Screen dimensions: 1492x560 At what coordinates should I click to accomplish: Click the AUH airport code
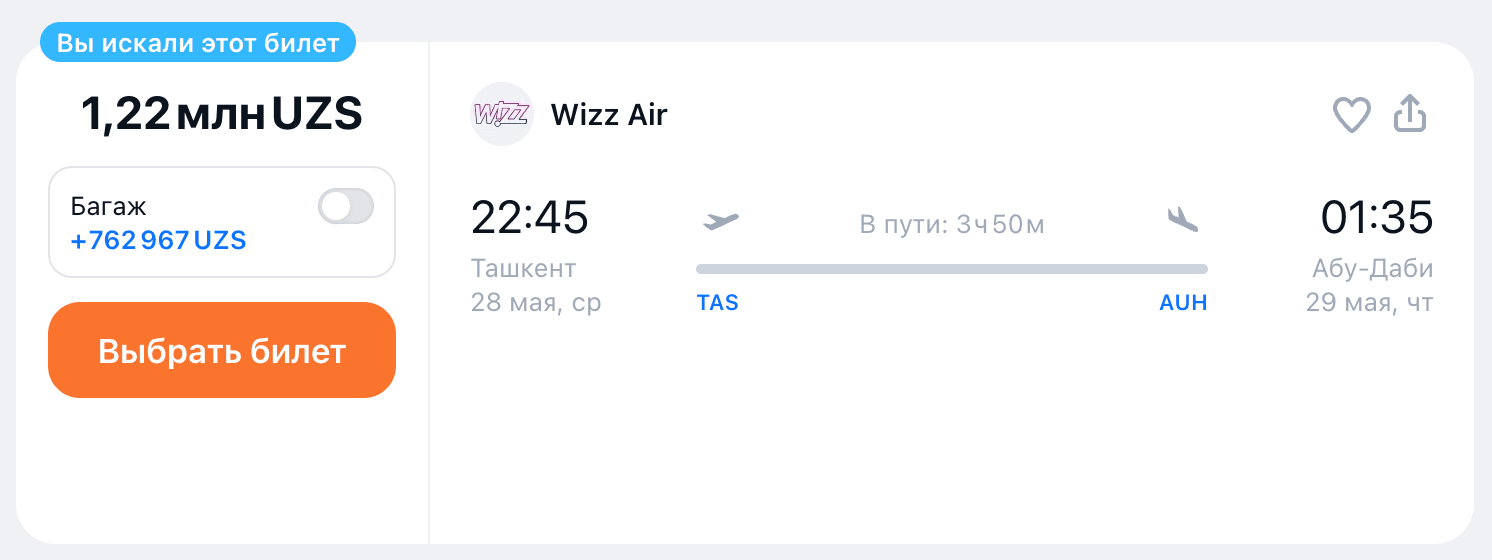coord(1183,303)
